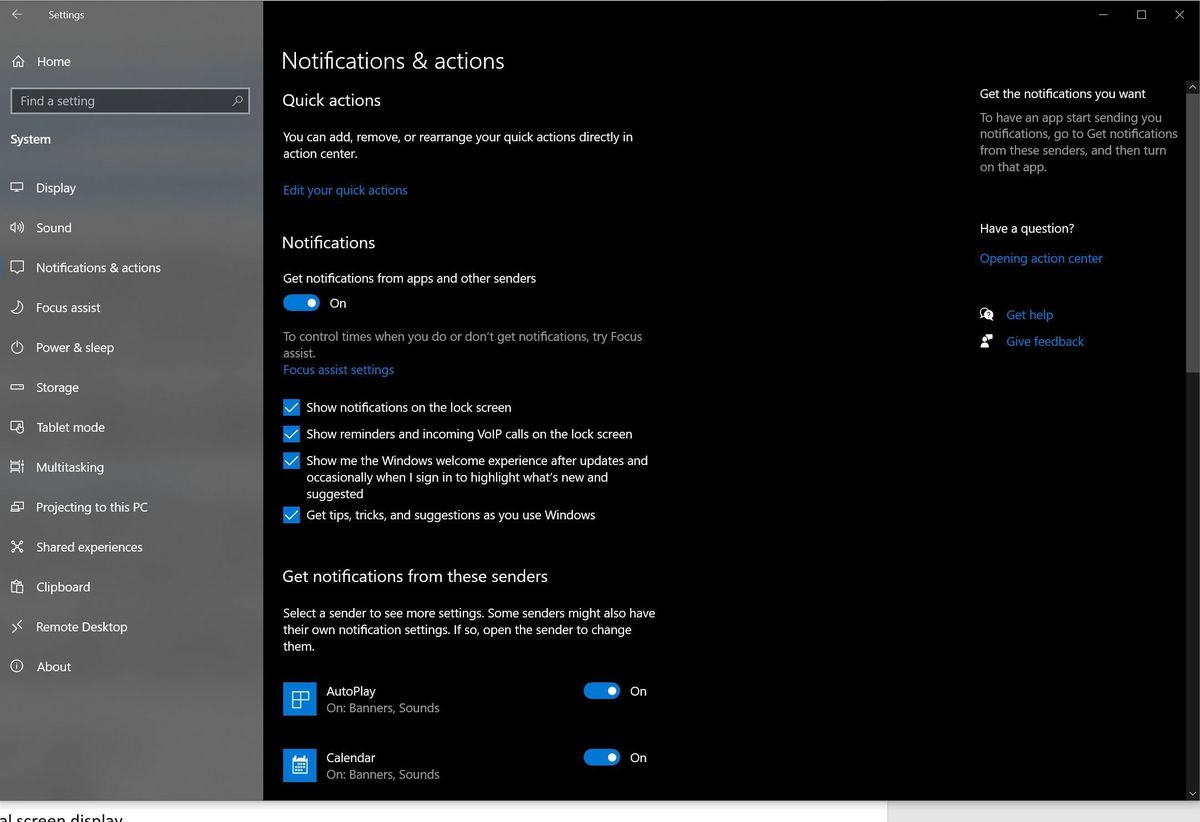Click the Shared experiences icon
Viewport: 1200px width, 822px height.
pyautogui.click(x=17, y=547)
